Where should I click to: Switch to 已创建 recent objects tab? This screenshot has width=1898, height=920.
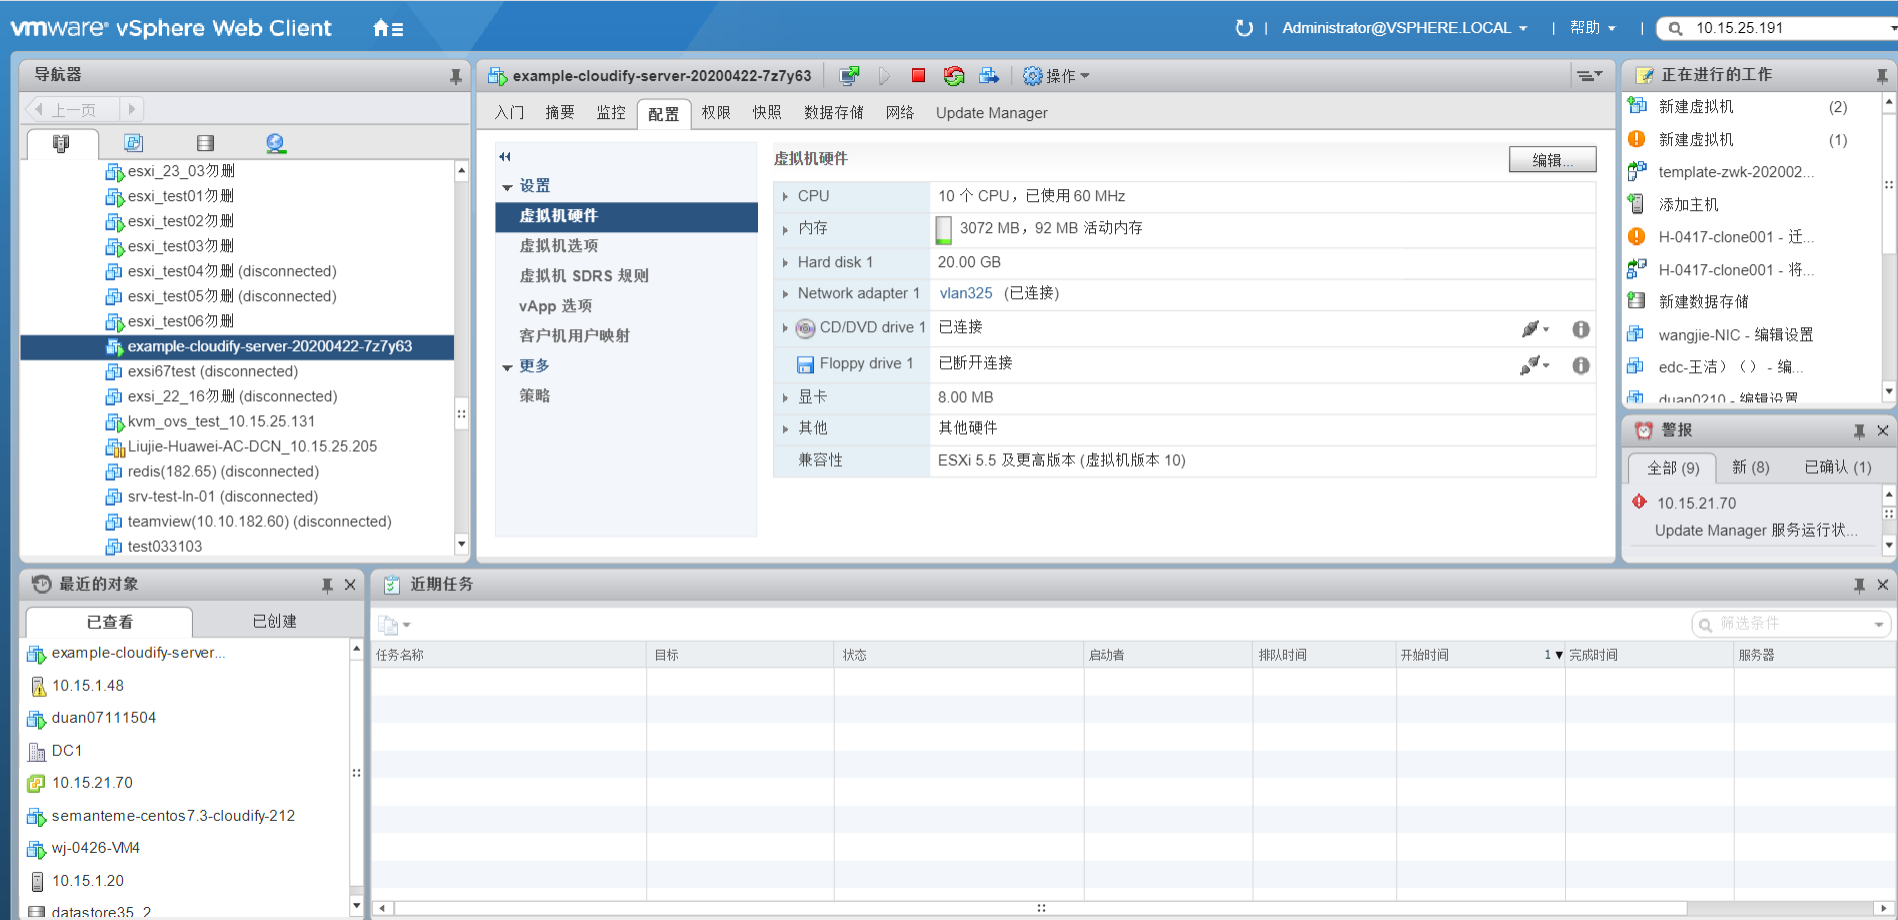coord(275,622)
